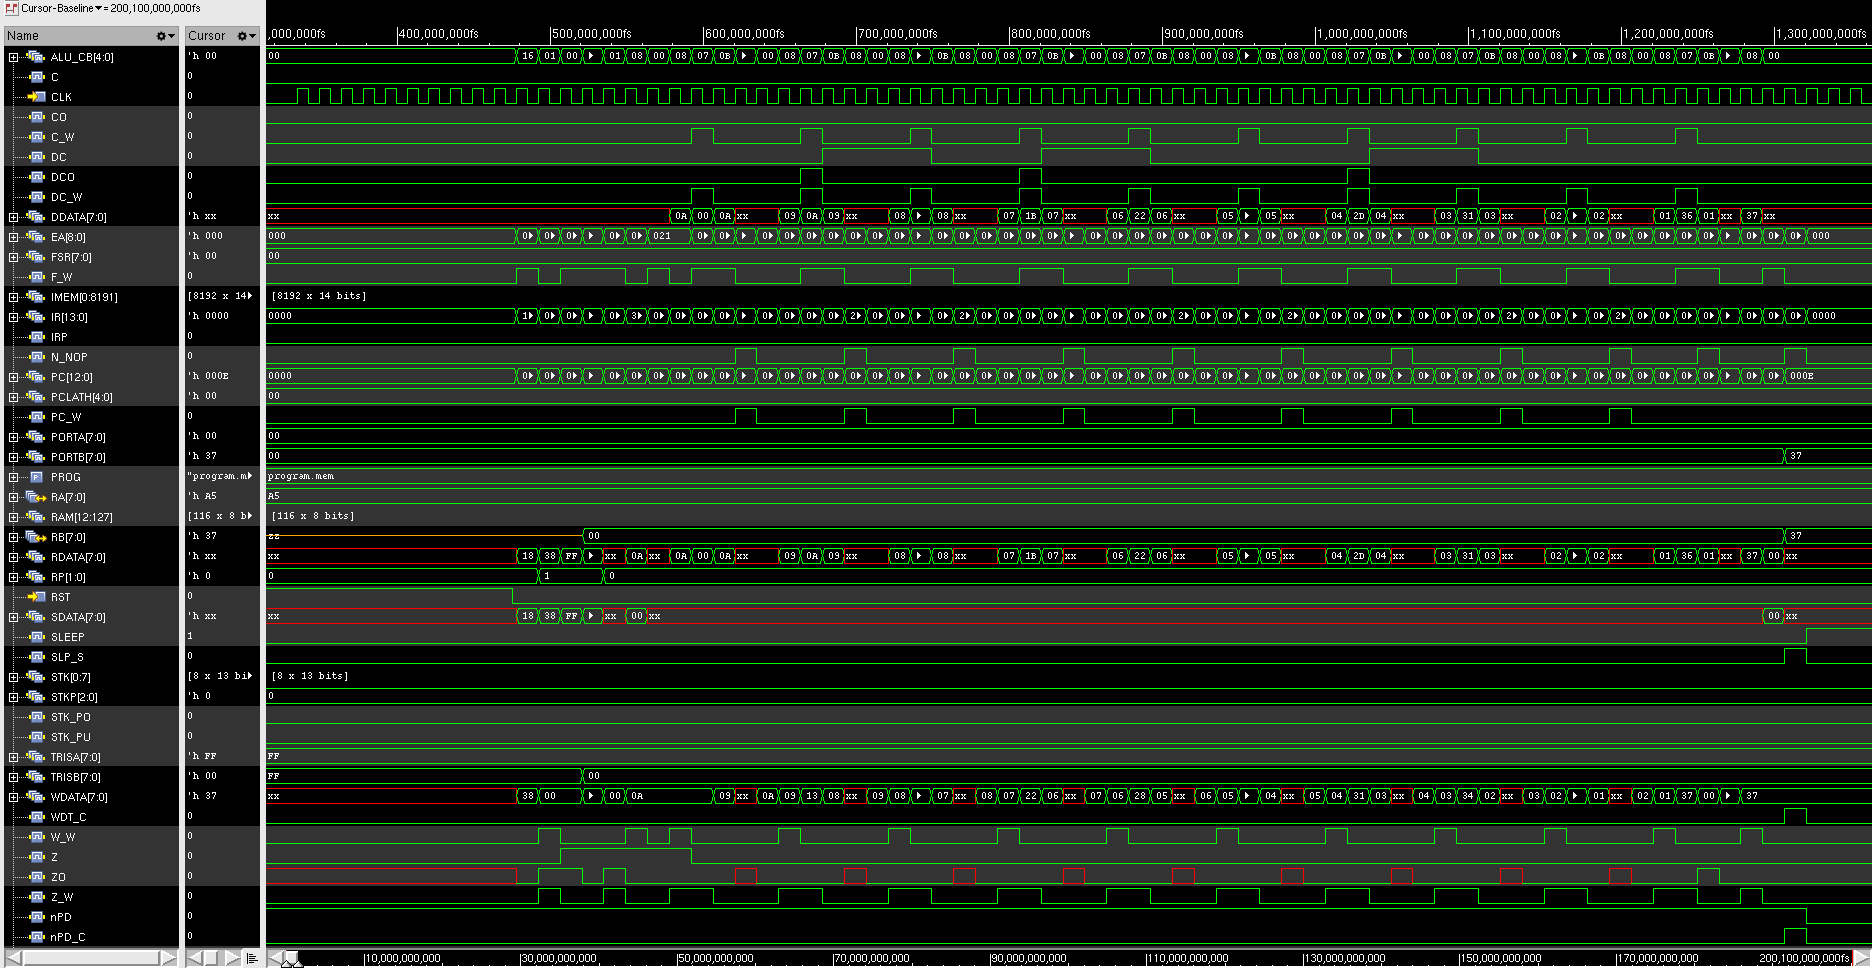Expand the IR[13:0] bus

click(13, 317)
